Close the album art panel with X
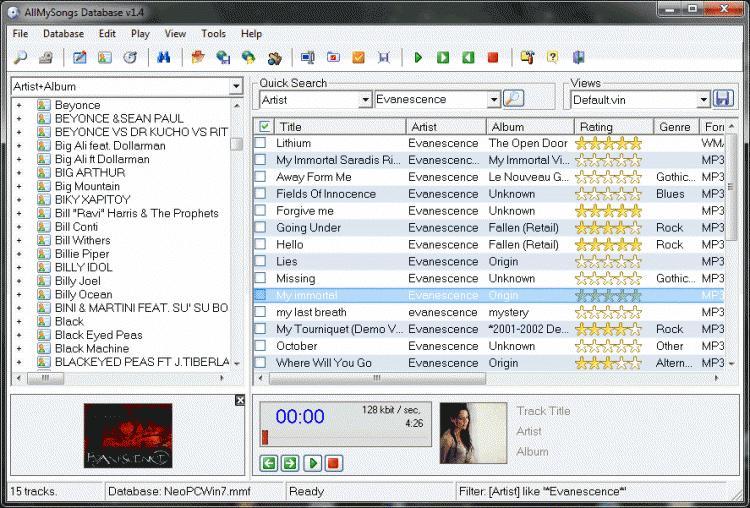The image size is (750, 508). [x=240, y=400]
